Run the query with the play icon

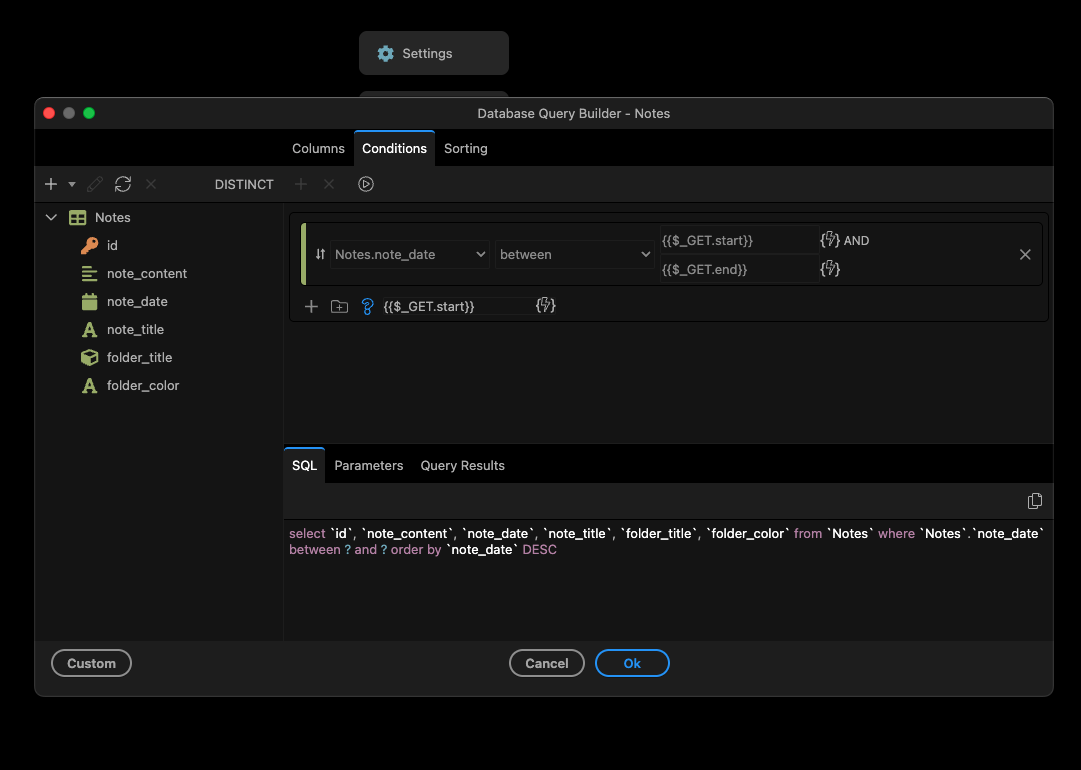pos(366,184)
